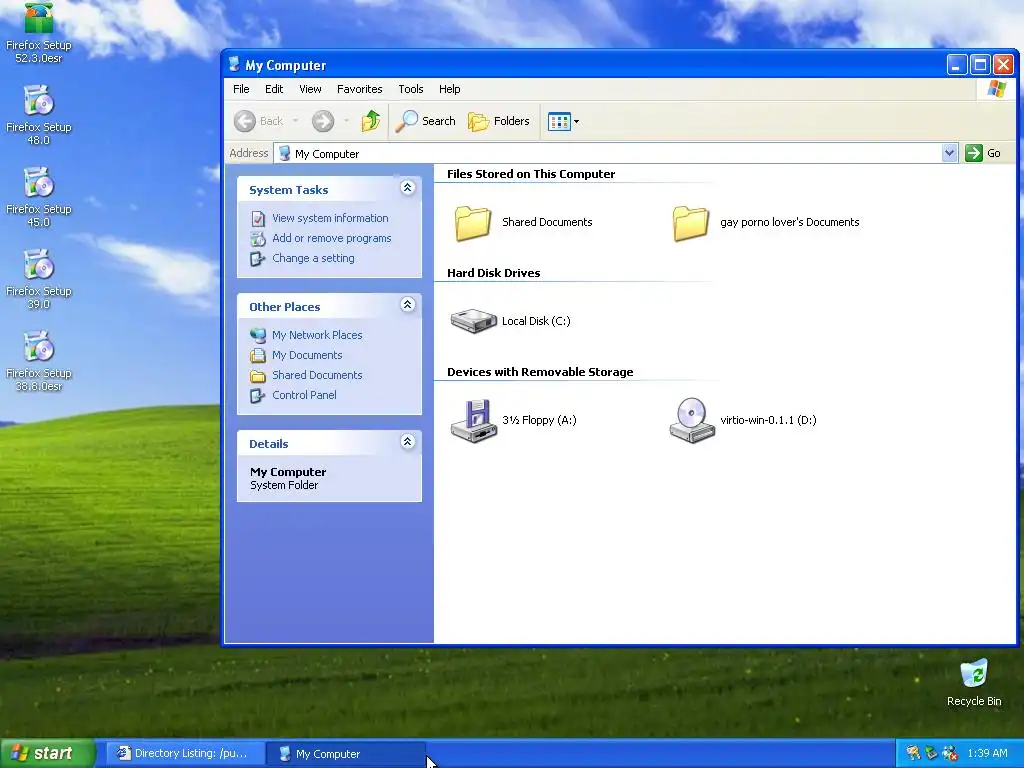Open the Forward history dropdown arrow
Viewport: 1024px width, 768px height.
coord(346,121)
